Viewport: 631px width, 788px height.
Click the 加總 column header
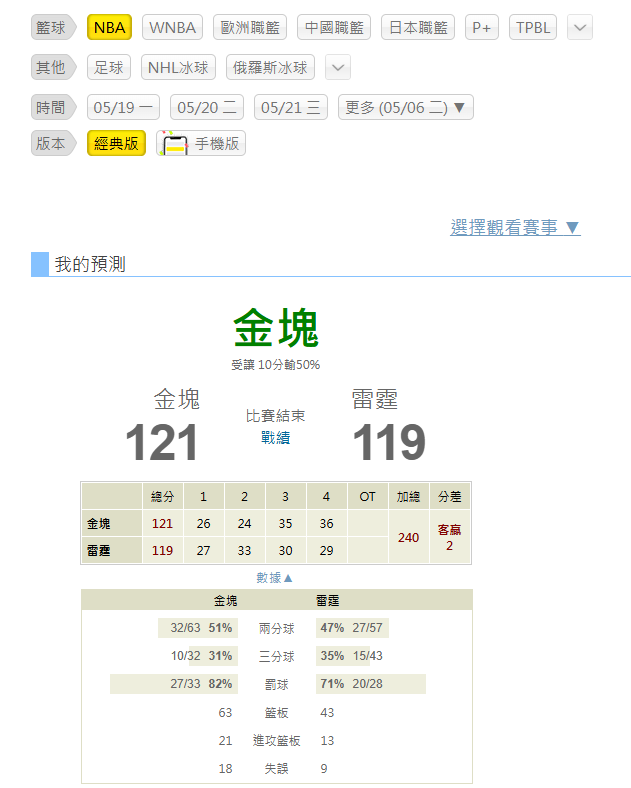coord(408,497)
